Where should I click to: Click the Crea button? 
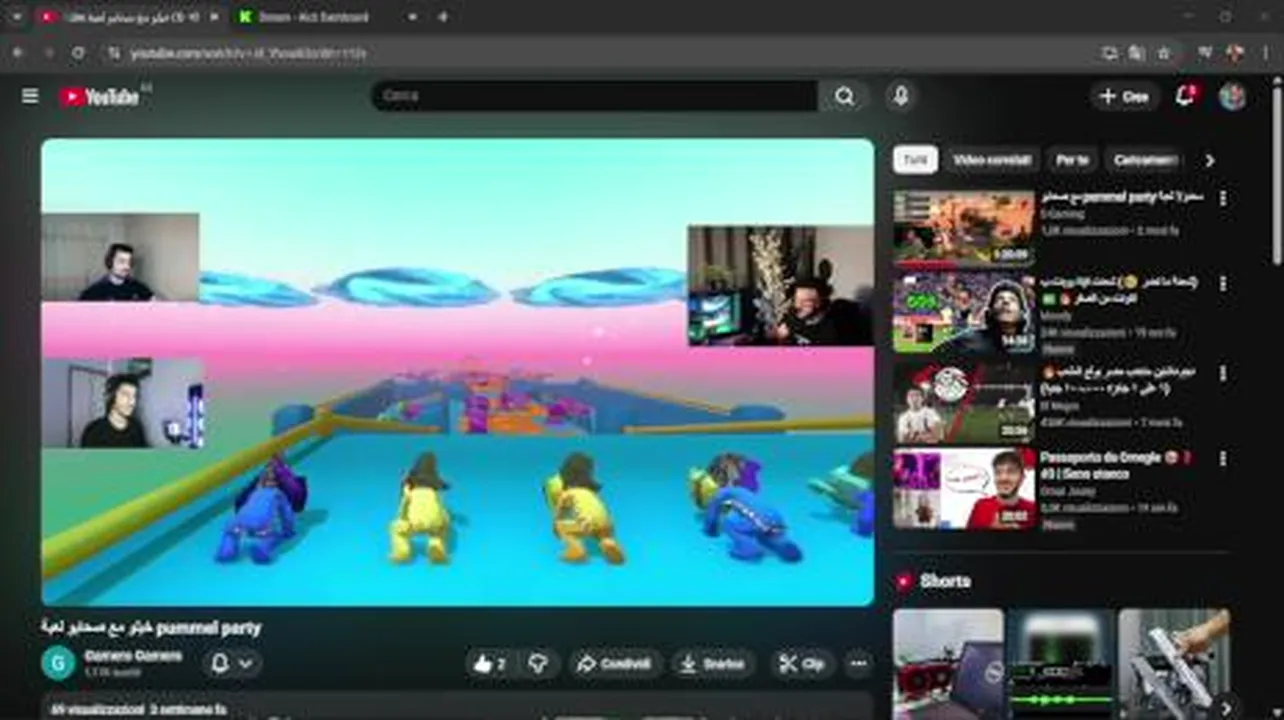click(x=1124, y=96)
